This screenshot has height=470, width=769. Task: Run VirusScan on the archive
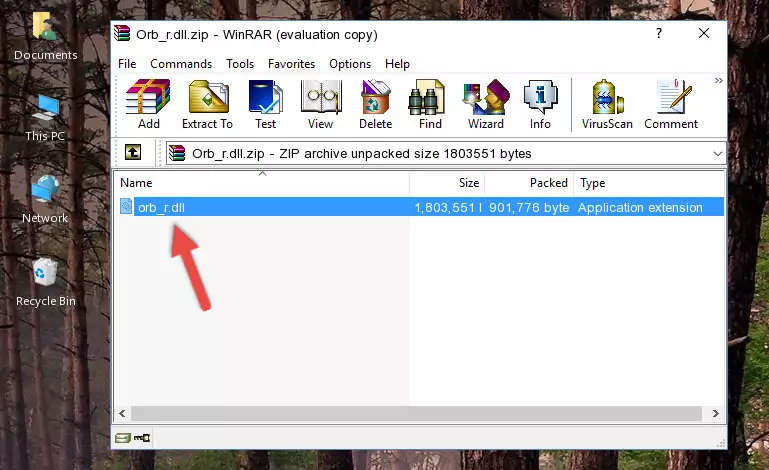[607, 104]
